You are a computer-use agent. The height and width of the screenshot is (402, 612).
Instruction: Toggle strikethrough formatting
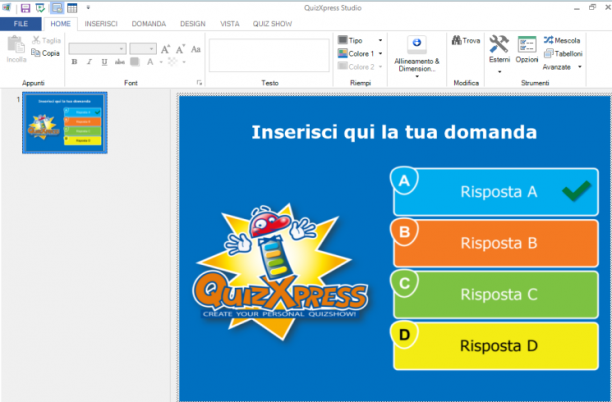pyautogui.click(x=120, y=62)
